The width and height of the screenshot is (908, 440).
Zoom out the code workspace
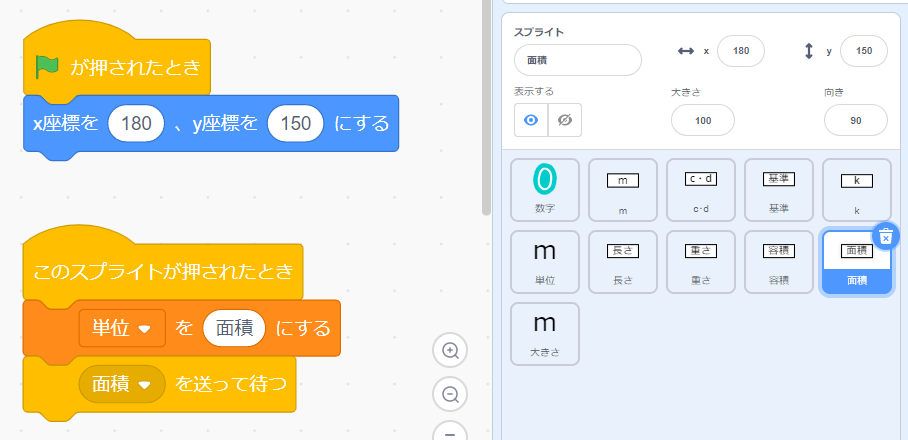point(450,394)
